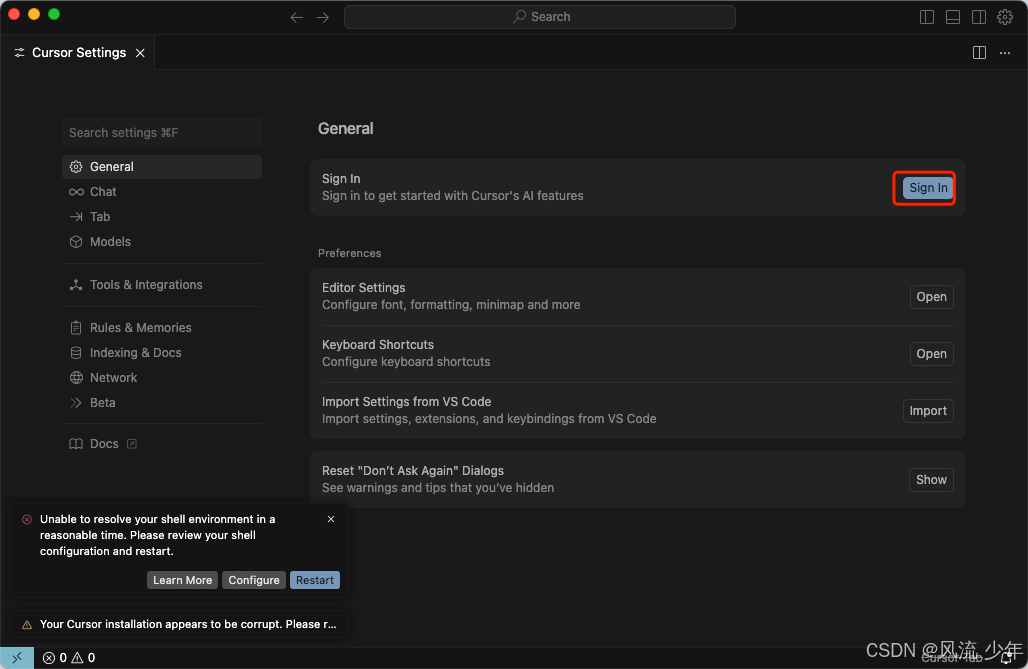The image size is (1028, 669).
Task: Click the red error icon in notification
Action: pos(27,519)
